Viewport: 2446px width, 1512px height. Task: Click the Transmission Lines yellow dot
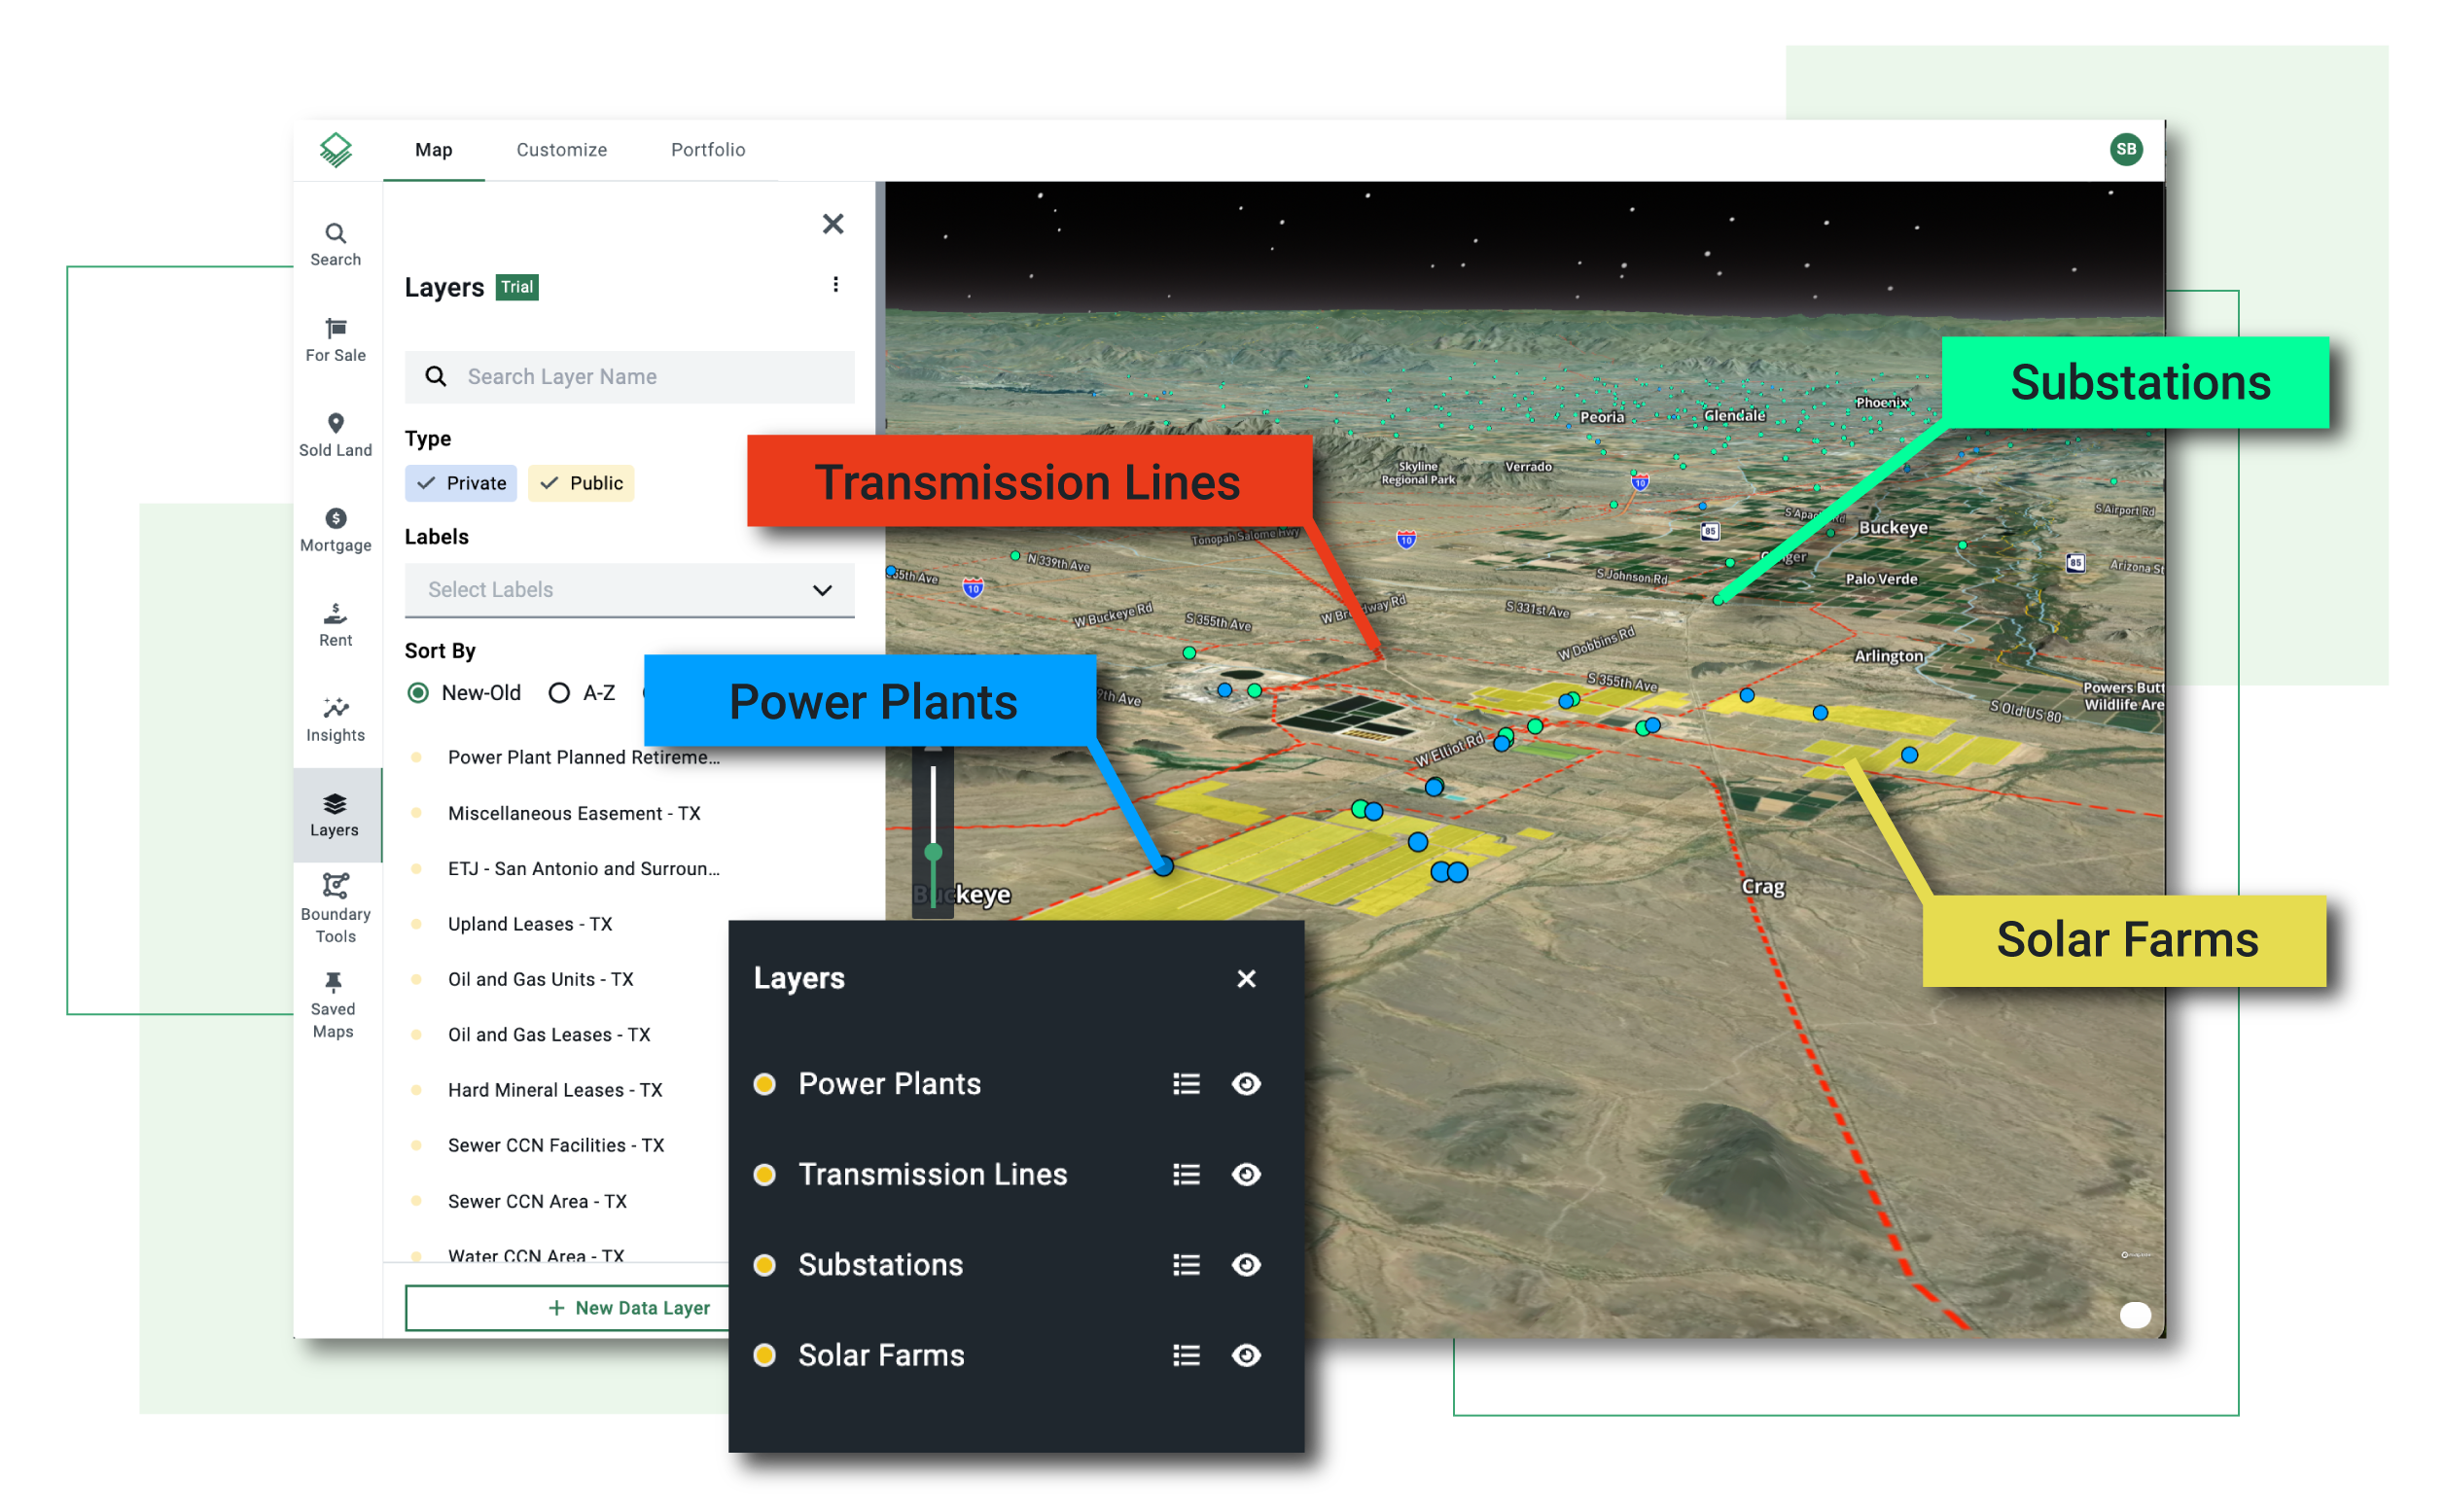(x=765, y=1174)
